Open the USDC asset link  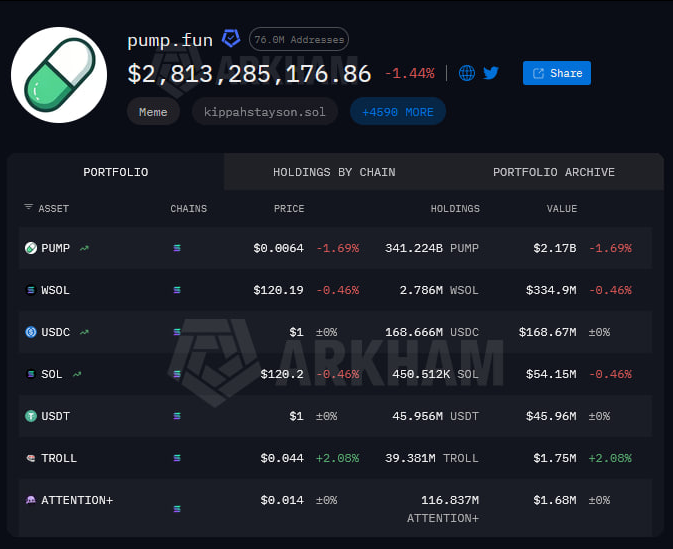[55, 332]
